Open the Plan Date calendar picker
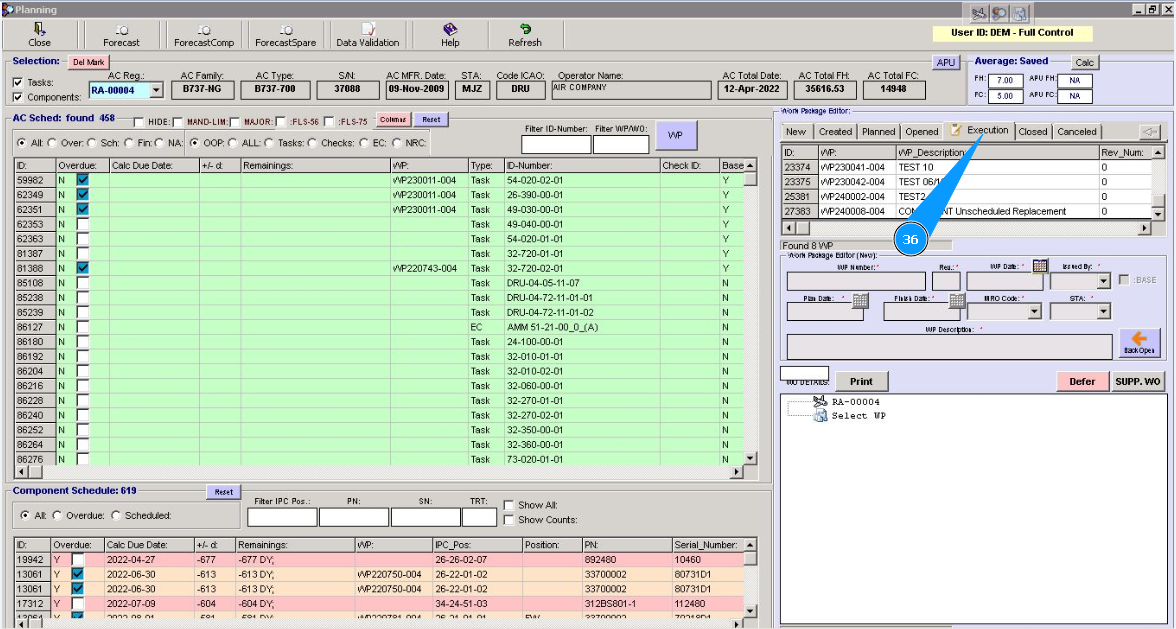The height and width of the screenshot is (629, 1176). coord(860,300)
